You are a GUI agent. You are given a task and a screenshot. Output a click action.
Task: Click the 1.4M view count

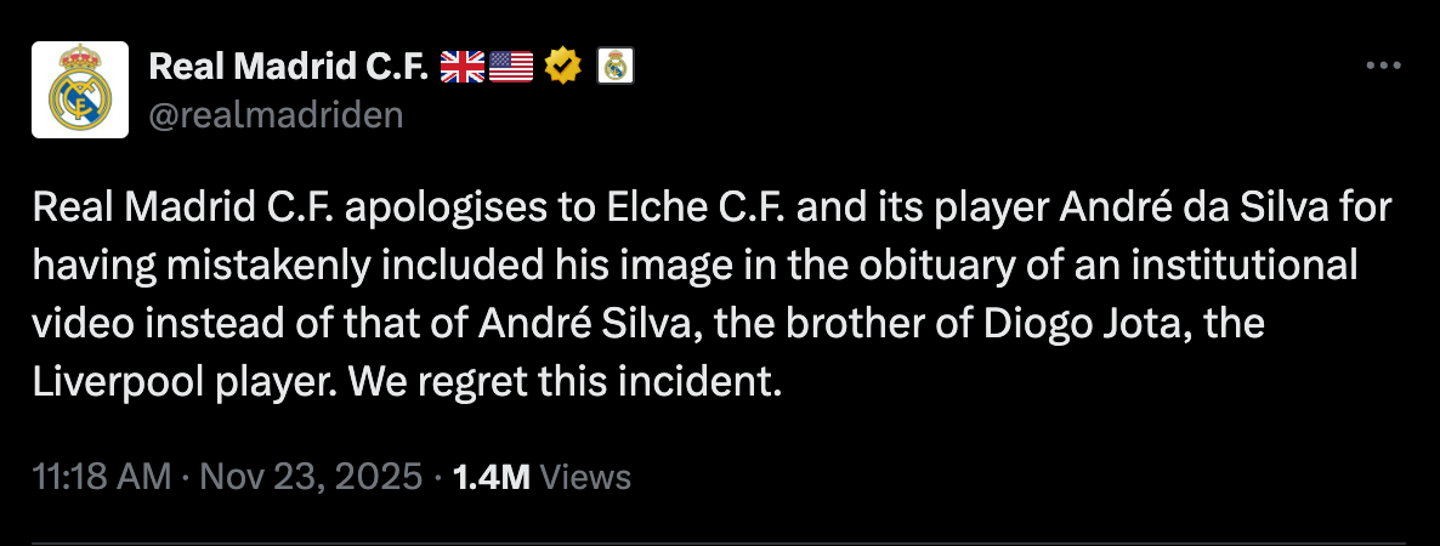coord(491,476)
